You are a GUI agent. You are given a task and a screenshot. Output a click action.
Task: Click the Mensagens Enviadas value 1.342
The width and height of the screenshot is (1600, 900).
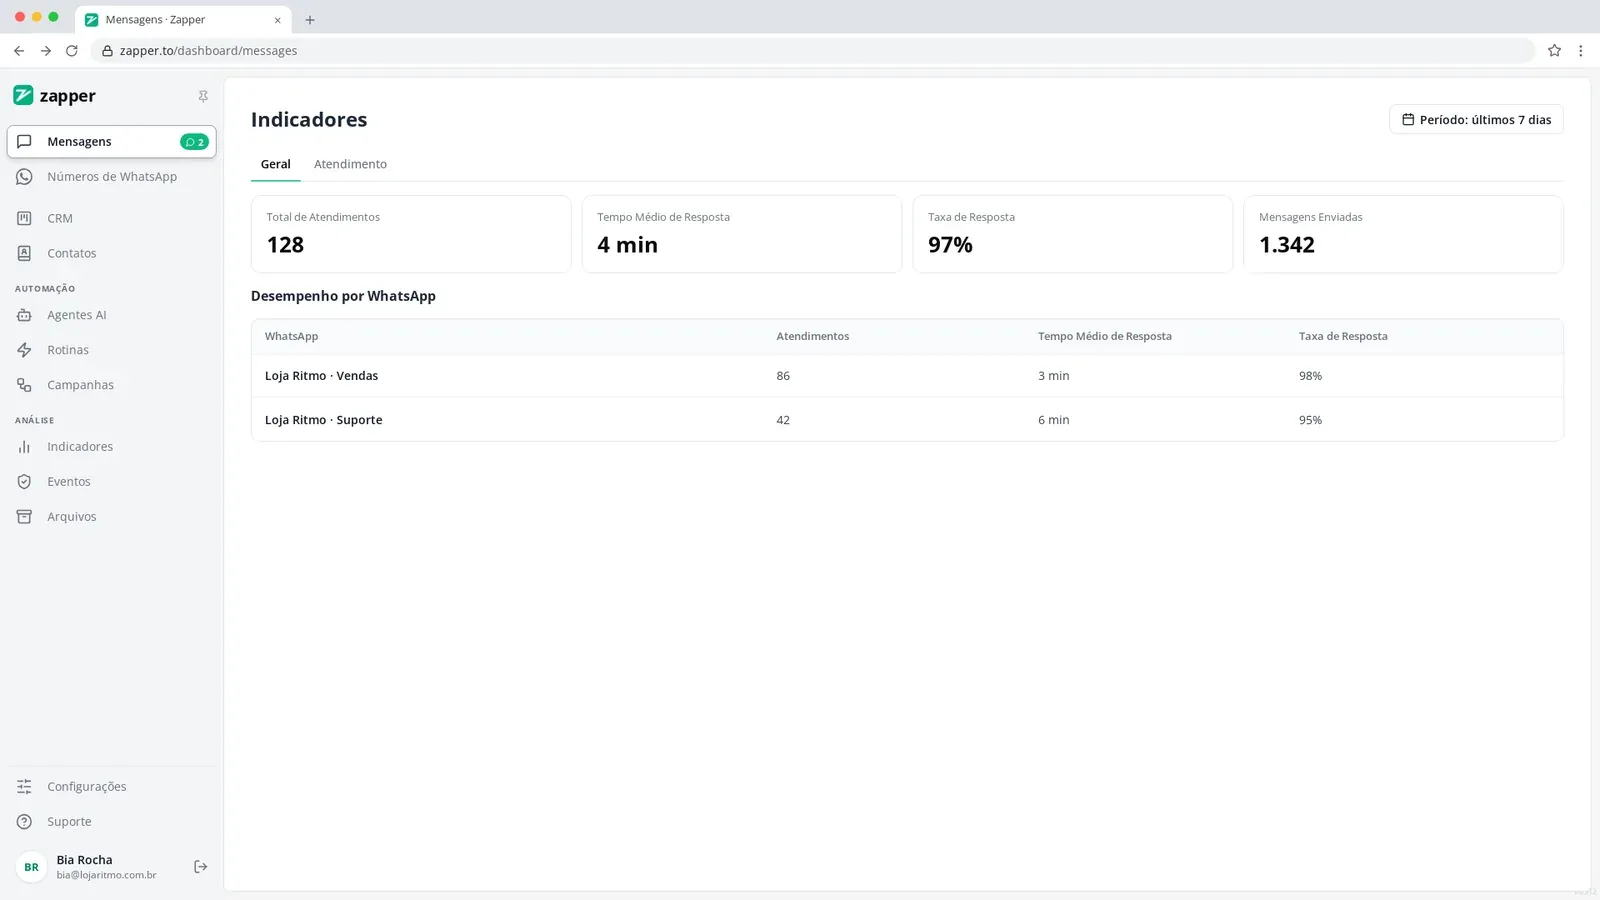[1287, 245]
